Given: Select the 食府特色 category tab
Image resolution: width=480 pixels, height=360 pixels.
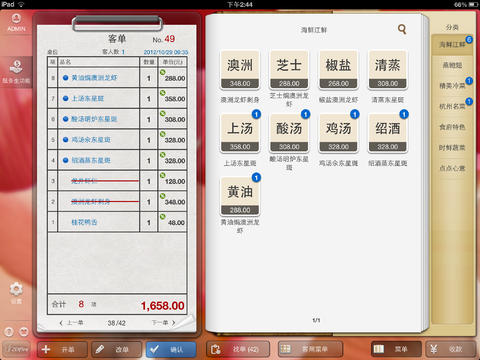Looking at the screenshot, I should tap(452, 127).
